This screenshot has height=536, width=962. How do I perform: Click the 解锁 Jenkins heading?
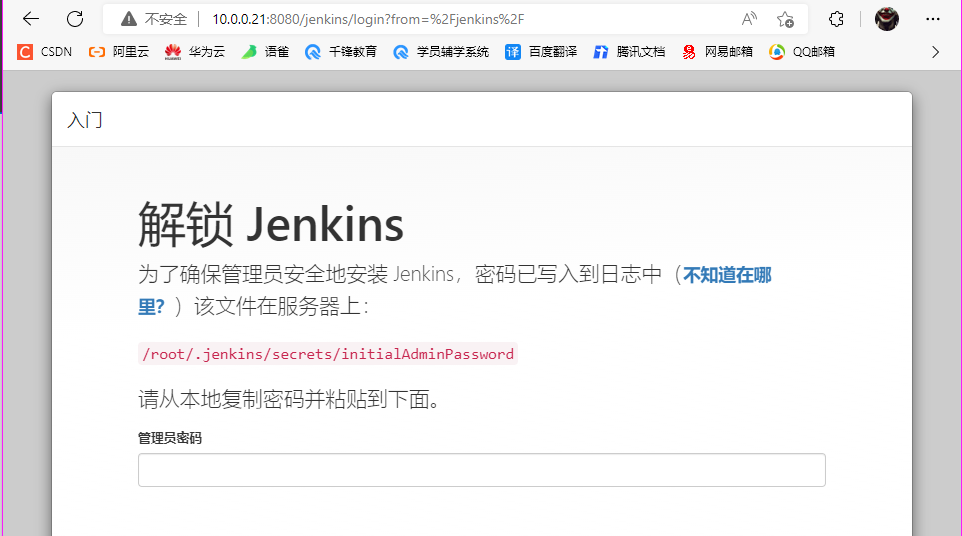pyautogui.click(x=271, y=224)
